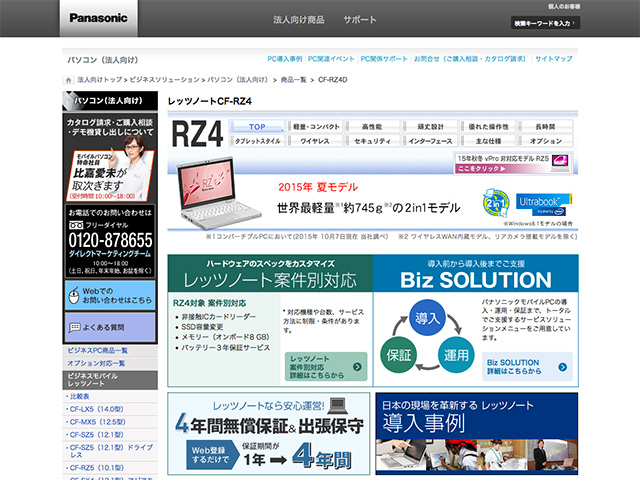Viewport: 640px width, 480px height.
Task: Select the 頑丈設計 tab
Action: (x=430, y=127)
